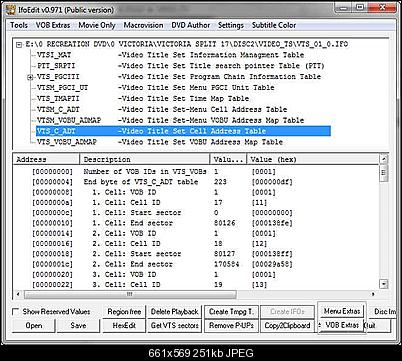
Task: Click the Menu Extras button
Action: 342,311
